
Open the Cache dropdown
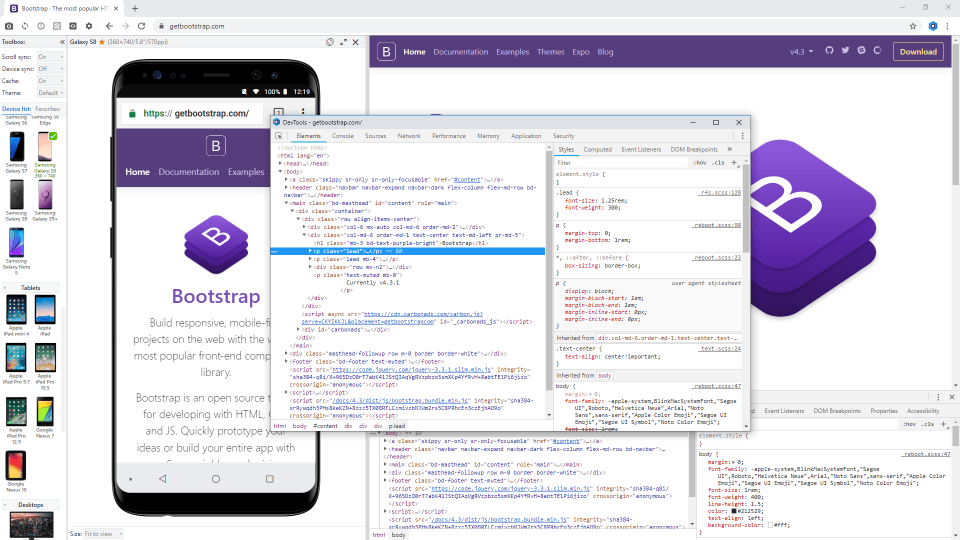click(x=50, y=81)
